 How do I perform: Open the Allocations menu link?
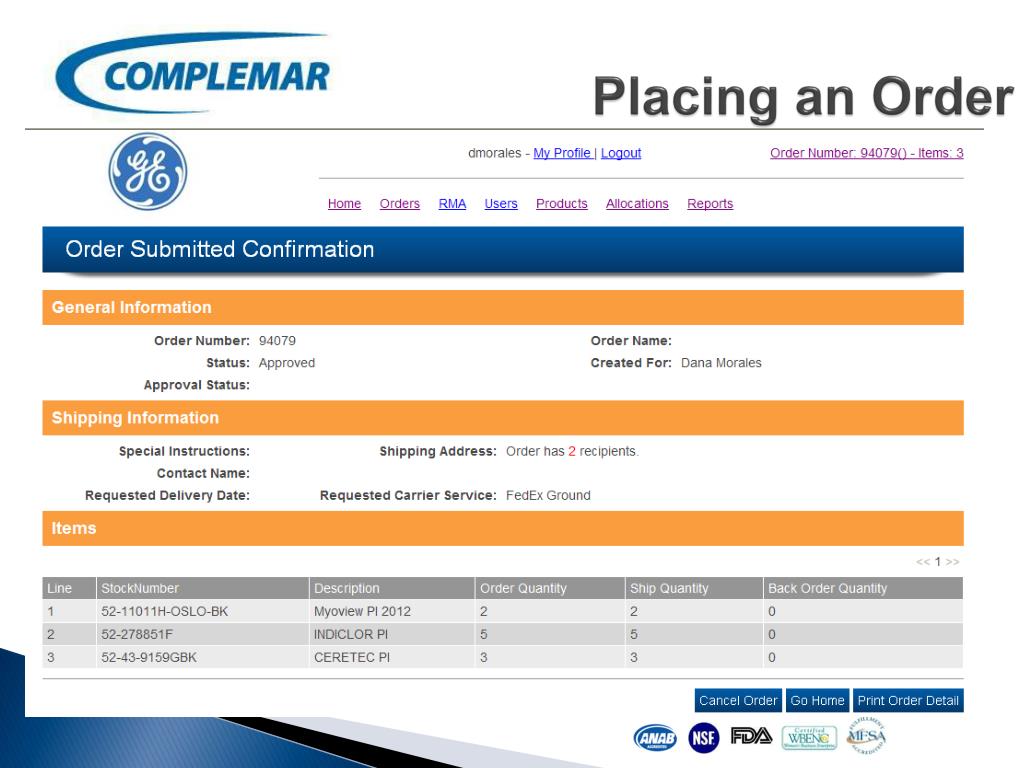coord(637,204)
